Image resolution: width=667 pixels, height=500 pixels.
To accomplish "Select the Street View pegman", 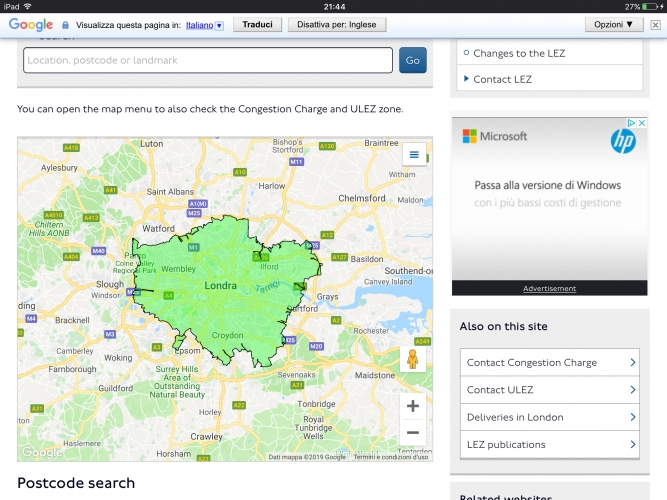I will pos(413,359).
